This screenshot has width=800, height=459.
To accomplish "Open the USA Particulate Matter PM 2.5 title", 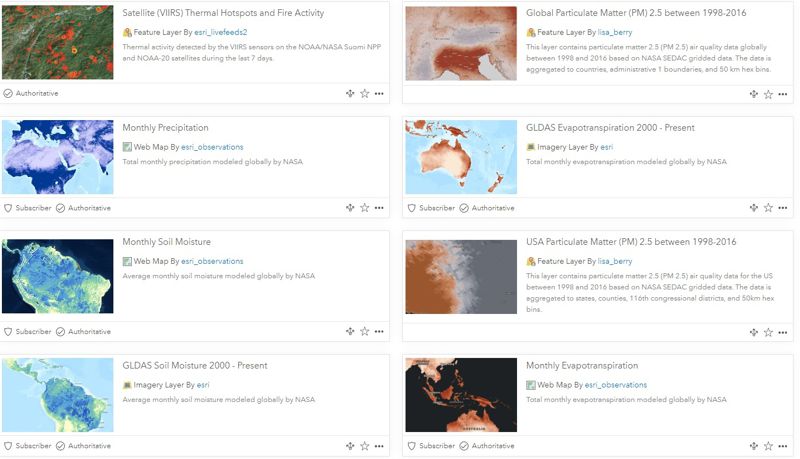I will tap(631, 242).
